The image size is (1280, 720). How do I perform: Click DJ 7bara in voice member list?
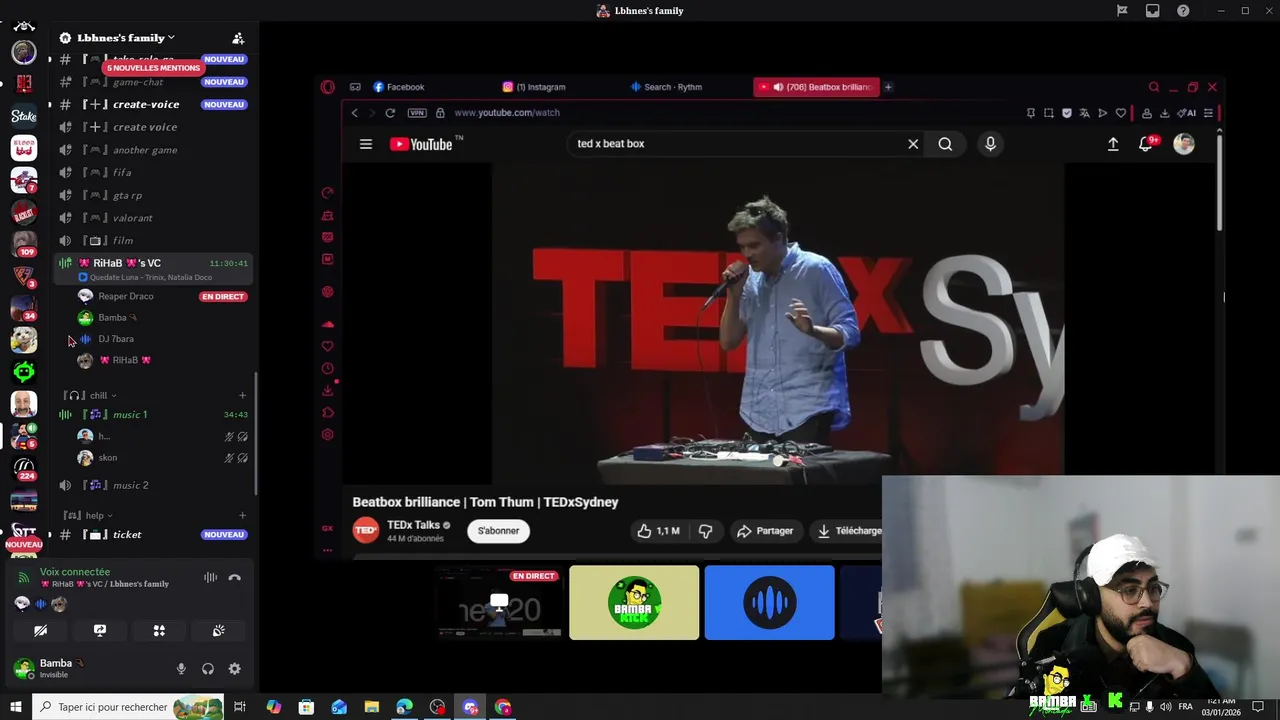tap(116, 339)
